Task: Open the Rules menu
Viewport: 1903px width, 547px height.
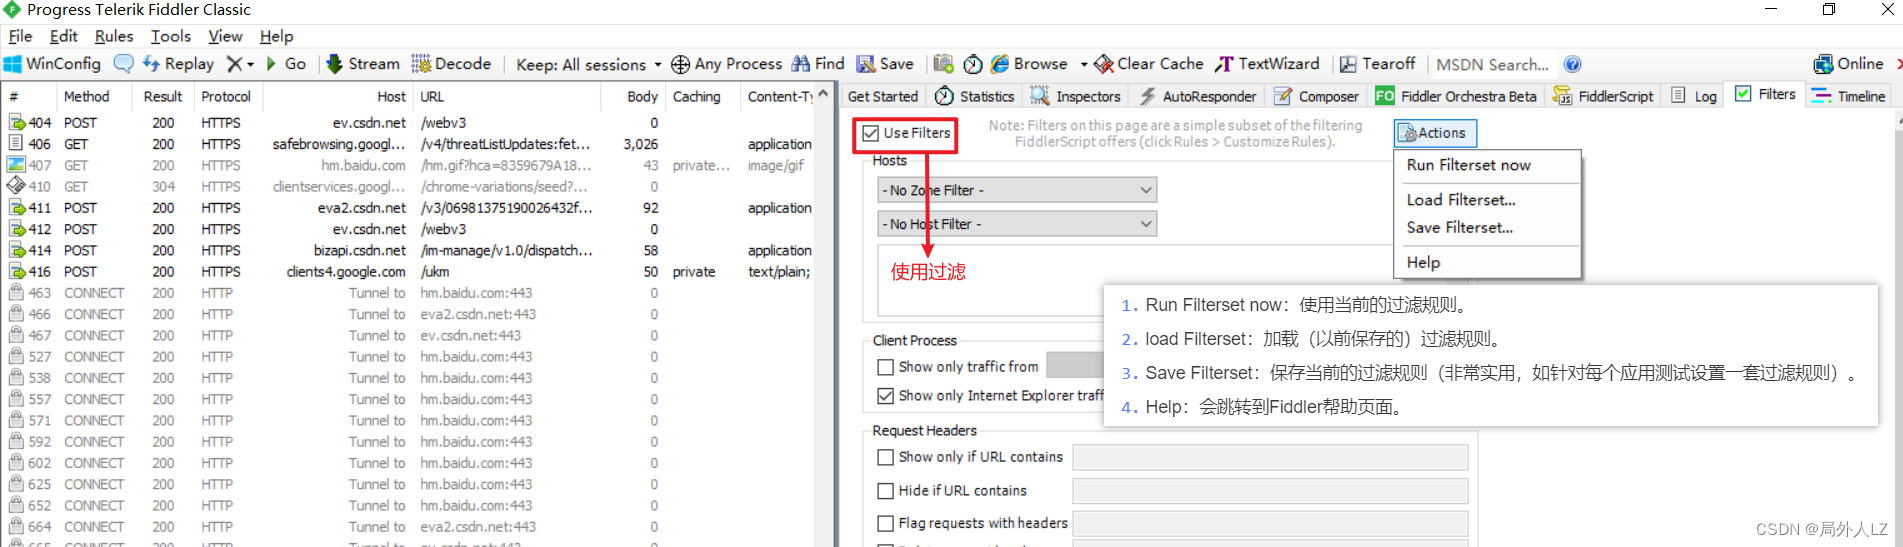Action: pos(114,36)
